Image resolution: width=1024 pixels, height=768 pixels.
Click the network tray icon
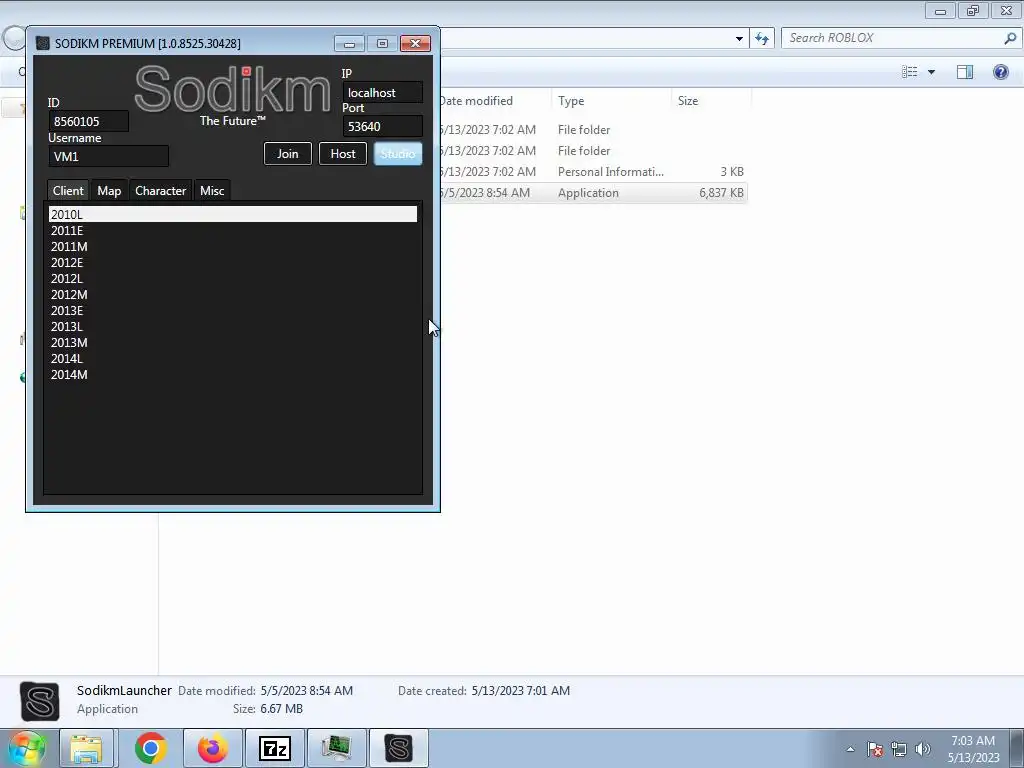[899, 749]
